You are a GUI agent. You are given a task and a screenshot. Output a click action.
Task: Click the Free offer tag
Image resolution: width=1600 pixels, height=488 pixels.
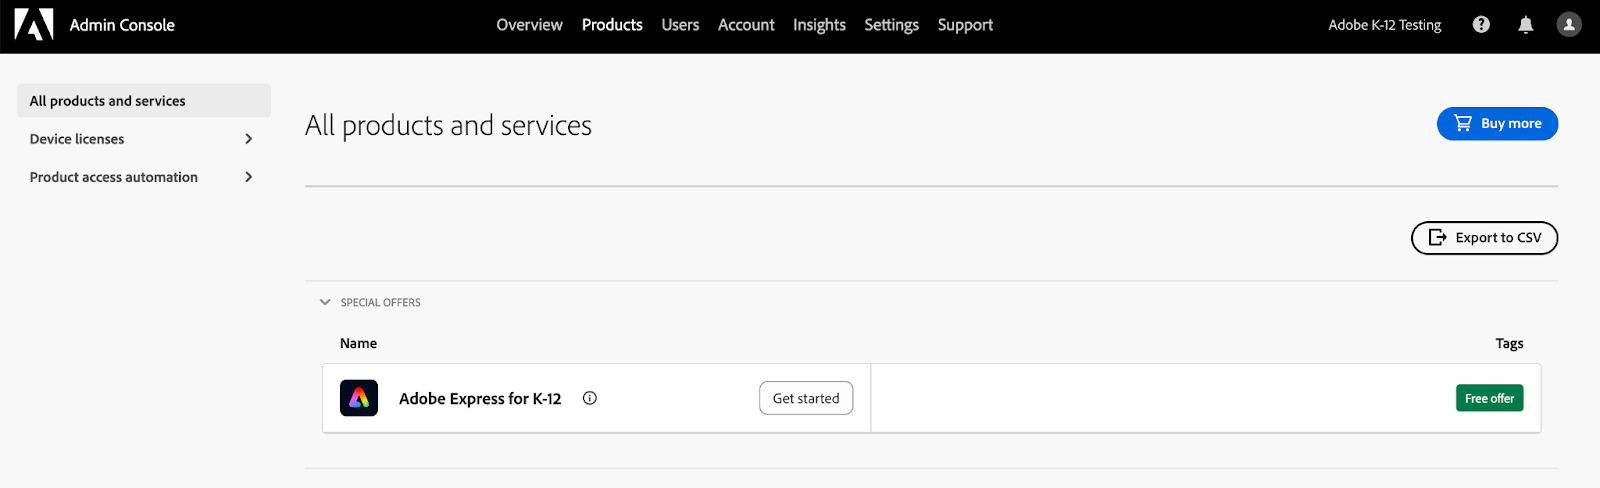(1489, 398)
